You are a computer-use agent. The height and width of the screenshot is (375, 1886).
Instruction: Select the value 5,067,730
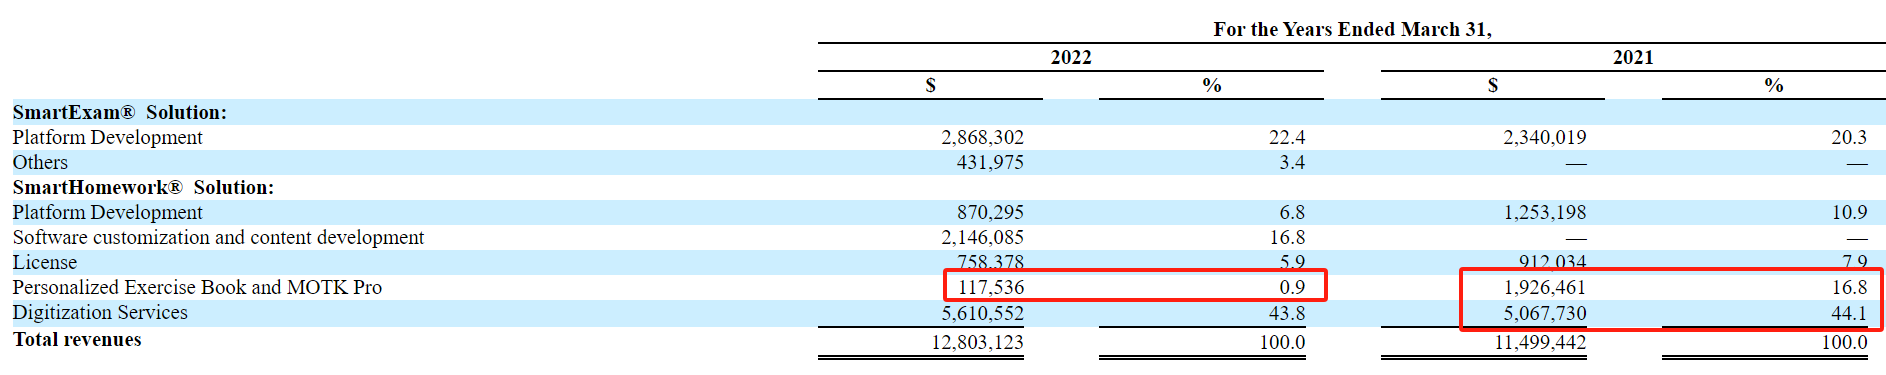[x=1544, y=313]
